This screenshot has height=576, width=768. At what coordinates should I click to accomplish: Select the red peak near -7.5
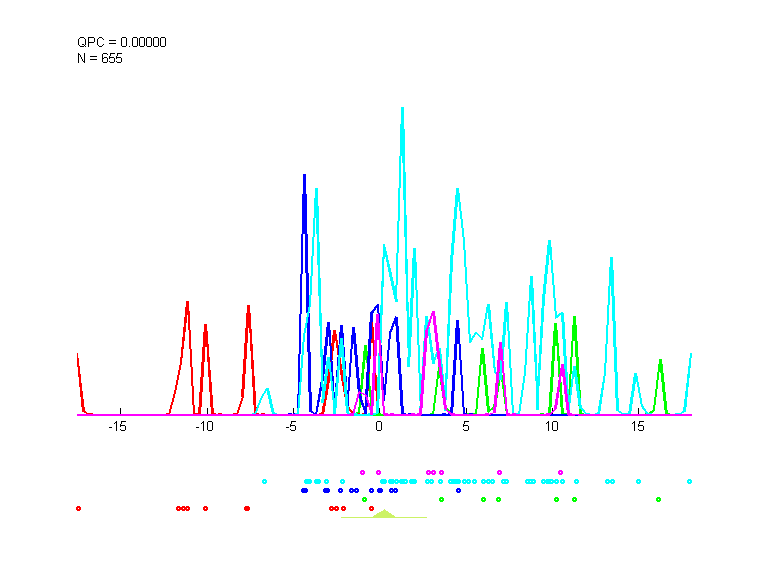point(248,308)
